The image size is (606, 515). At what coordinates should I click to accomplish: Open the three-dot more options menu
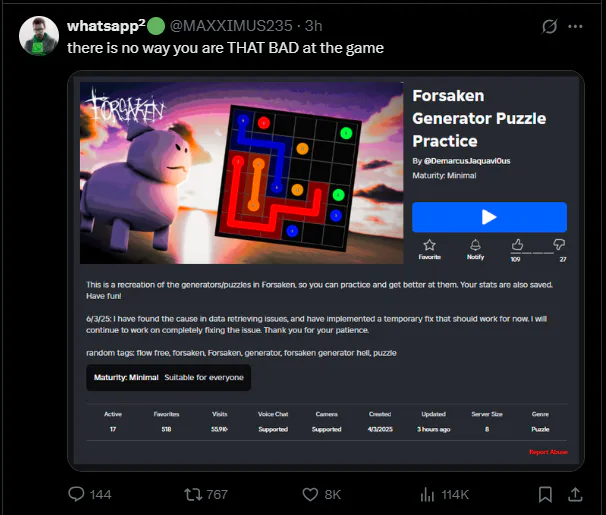coord(575,26)
